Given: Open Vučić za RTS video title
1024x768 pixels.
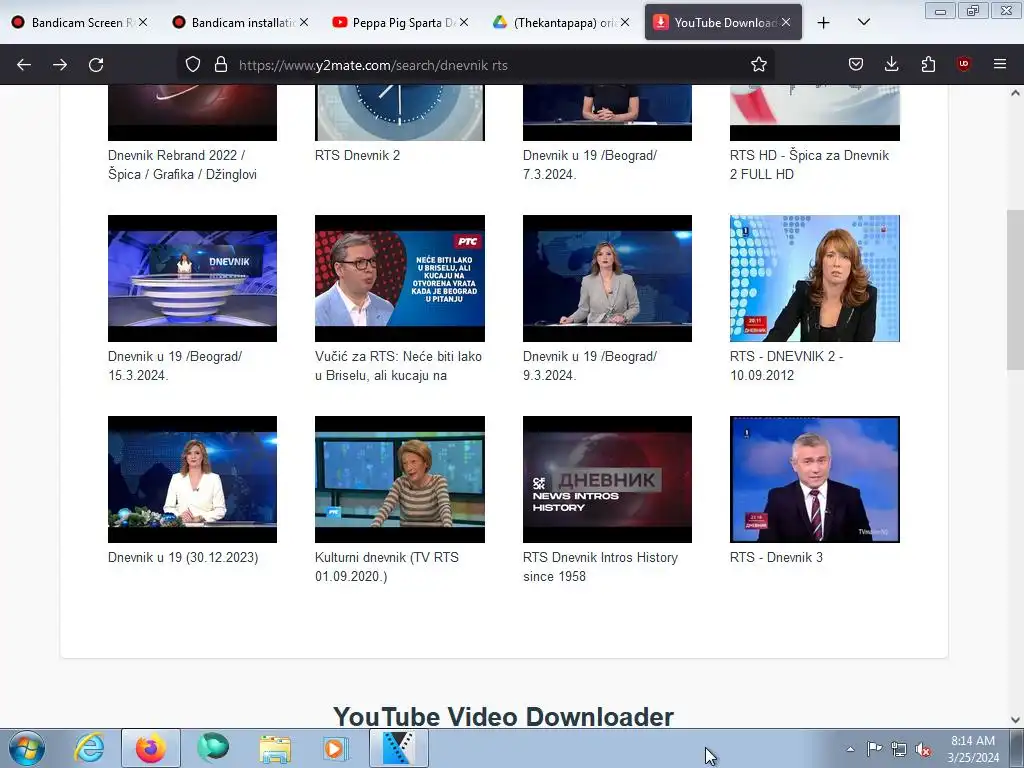Looking at the screenshot, I should coord(398,366).
